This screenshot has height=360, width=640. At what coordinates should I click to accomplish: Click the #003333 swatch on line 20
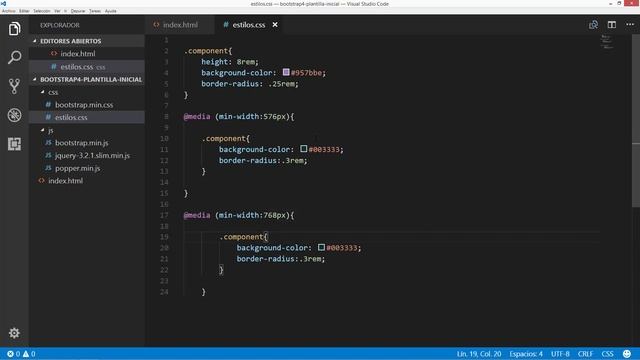pyautogui.click(x=321, y=247)
